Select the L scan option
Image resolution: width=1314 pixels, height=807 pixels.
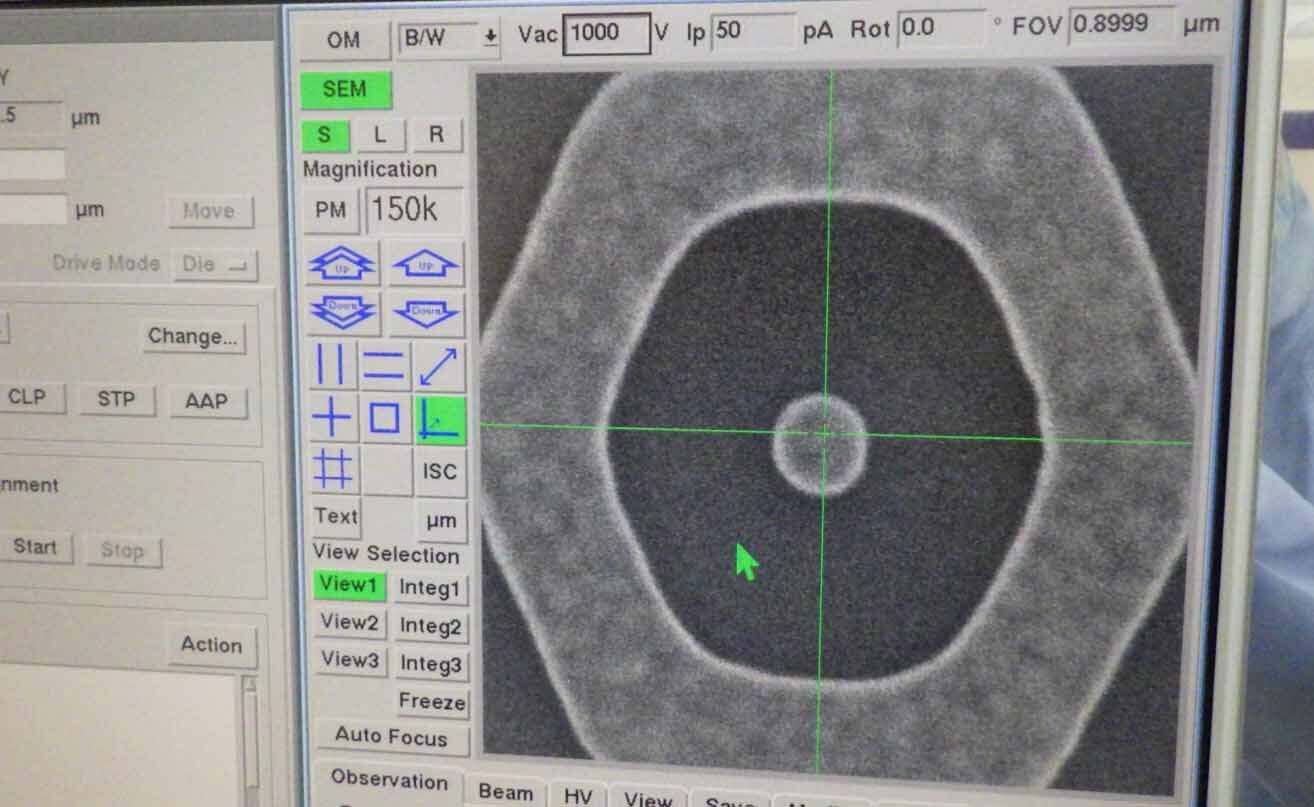tap(380, 135)
